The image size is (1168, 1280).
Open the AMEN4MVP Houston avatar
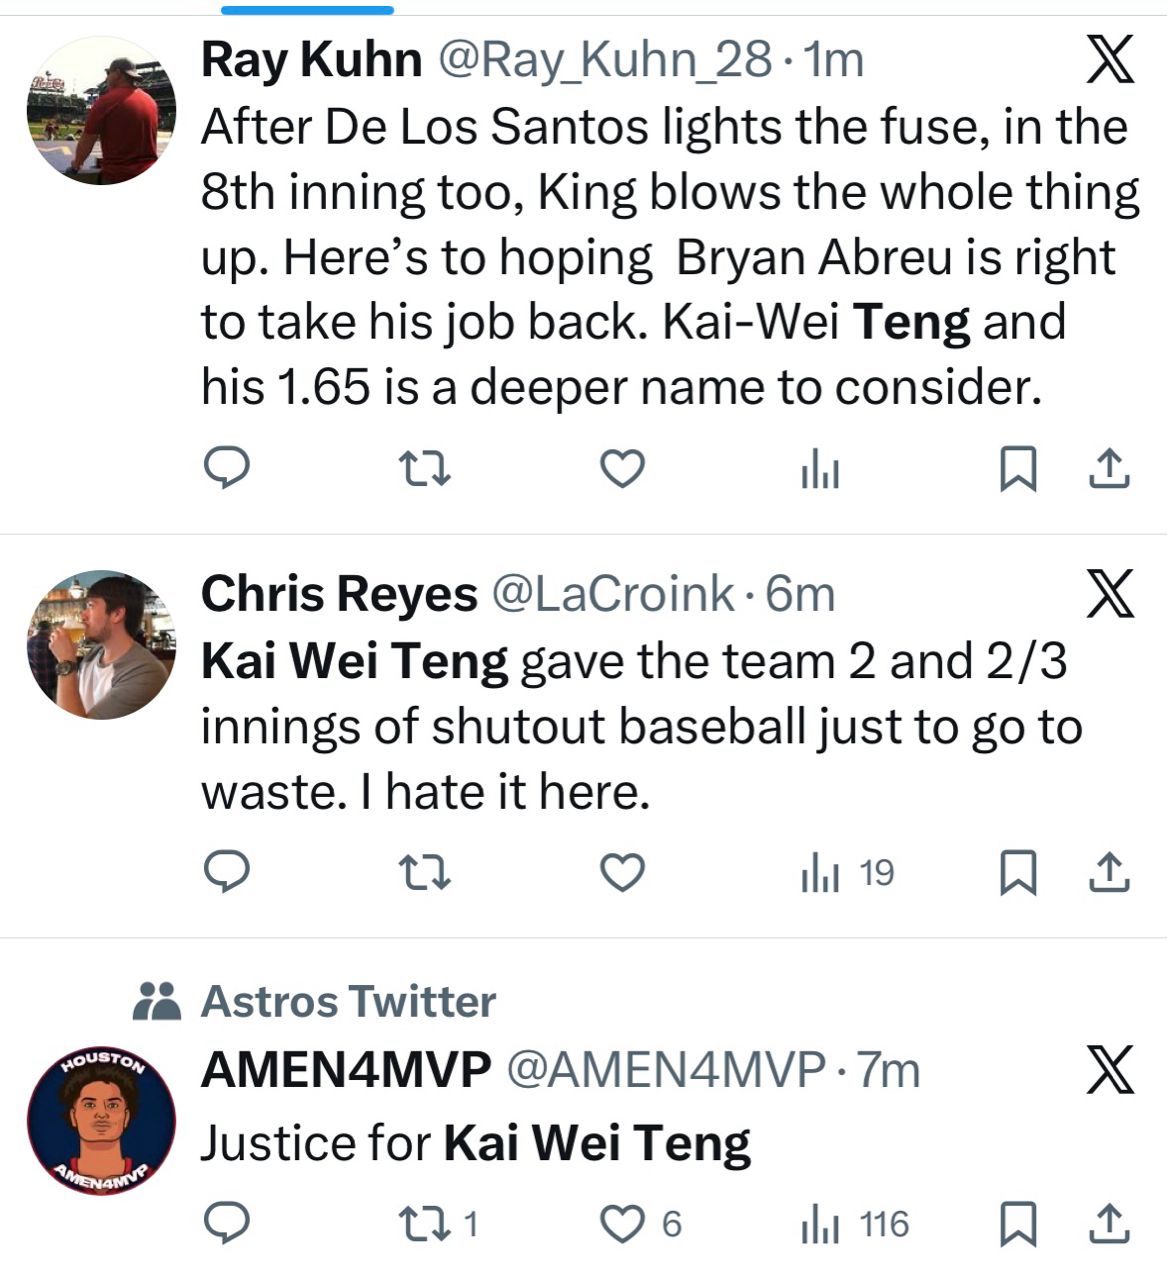(101, 1121)
